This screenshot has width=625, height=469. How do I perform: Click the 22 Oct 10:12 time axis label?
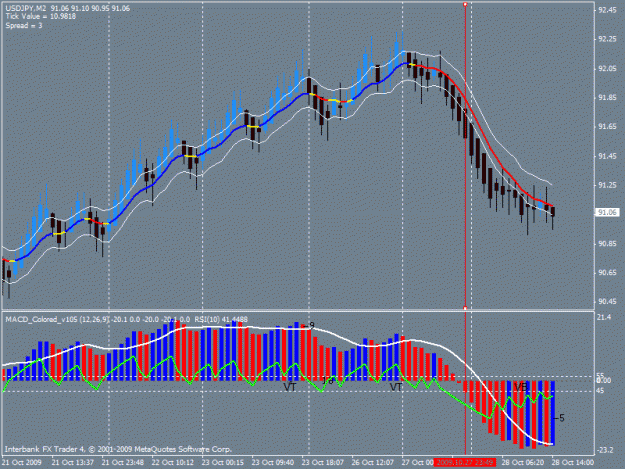coord(173,463)
